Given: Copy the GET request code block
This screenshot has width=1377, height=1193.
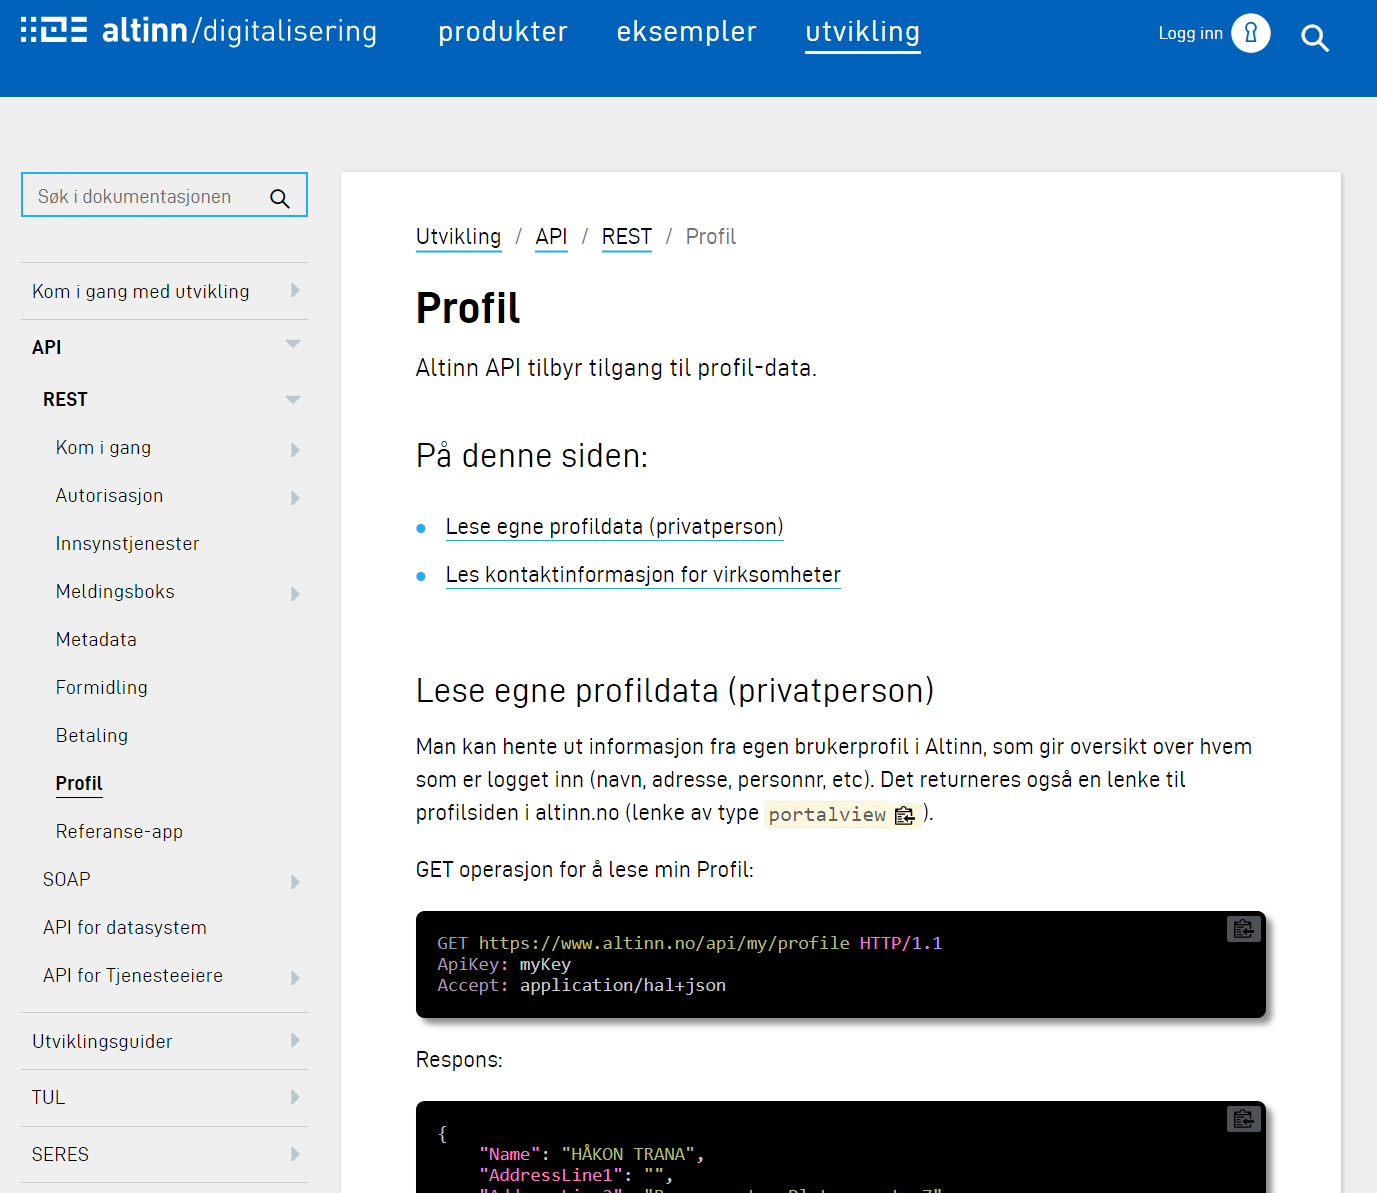Looking at the screenshot, I should (1244, 929).
